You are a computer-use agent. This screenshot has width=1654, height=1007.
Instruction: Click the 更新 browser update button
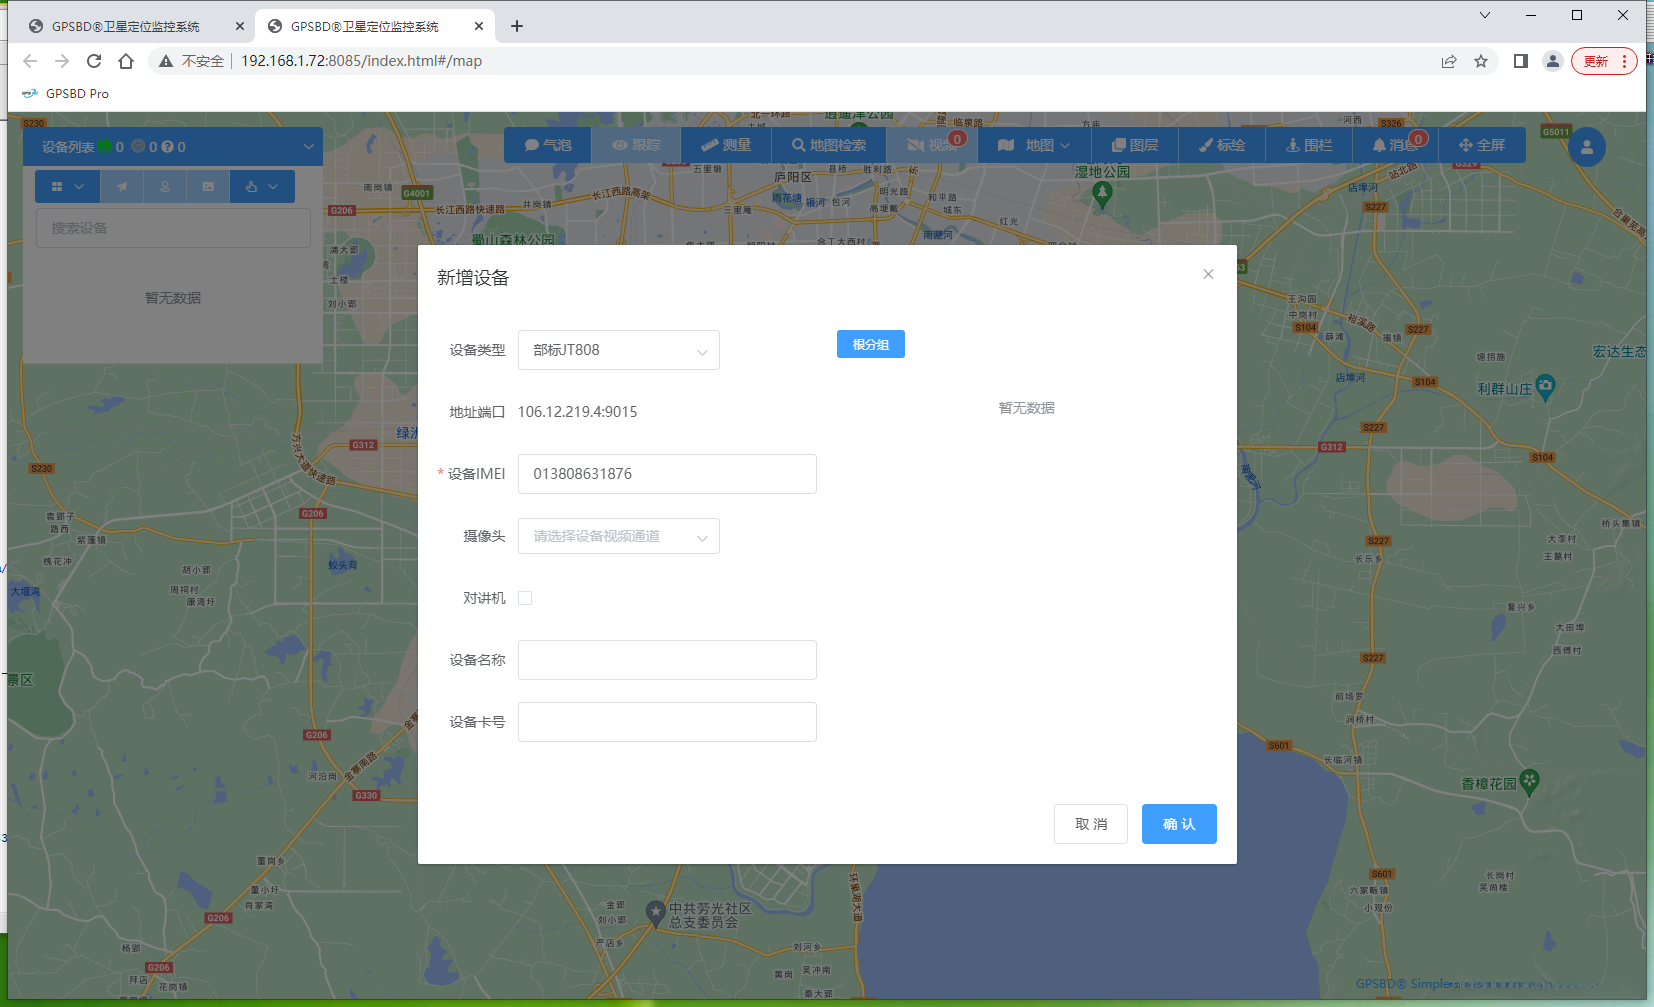pyautogui.click(x=1604, y=61)
